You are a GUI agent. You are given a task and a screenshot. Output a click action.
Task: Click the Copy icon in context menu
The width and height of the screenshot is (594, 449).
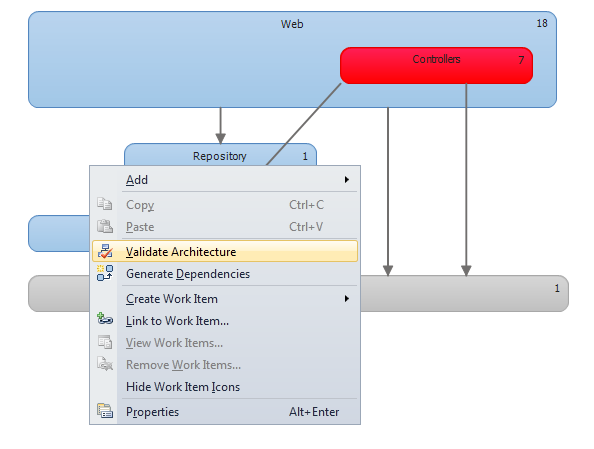[105, 204]
